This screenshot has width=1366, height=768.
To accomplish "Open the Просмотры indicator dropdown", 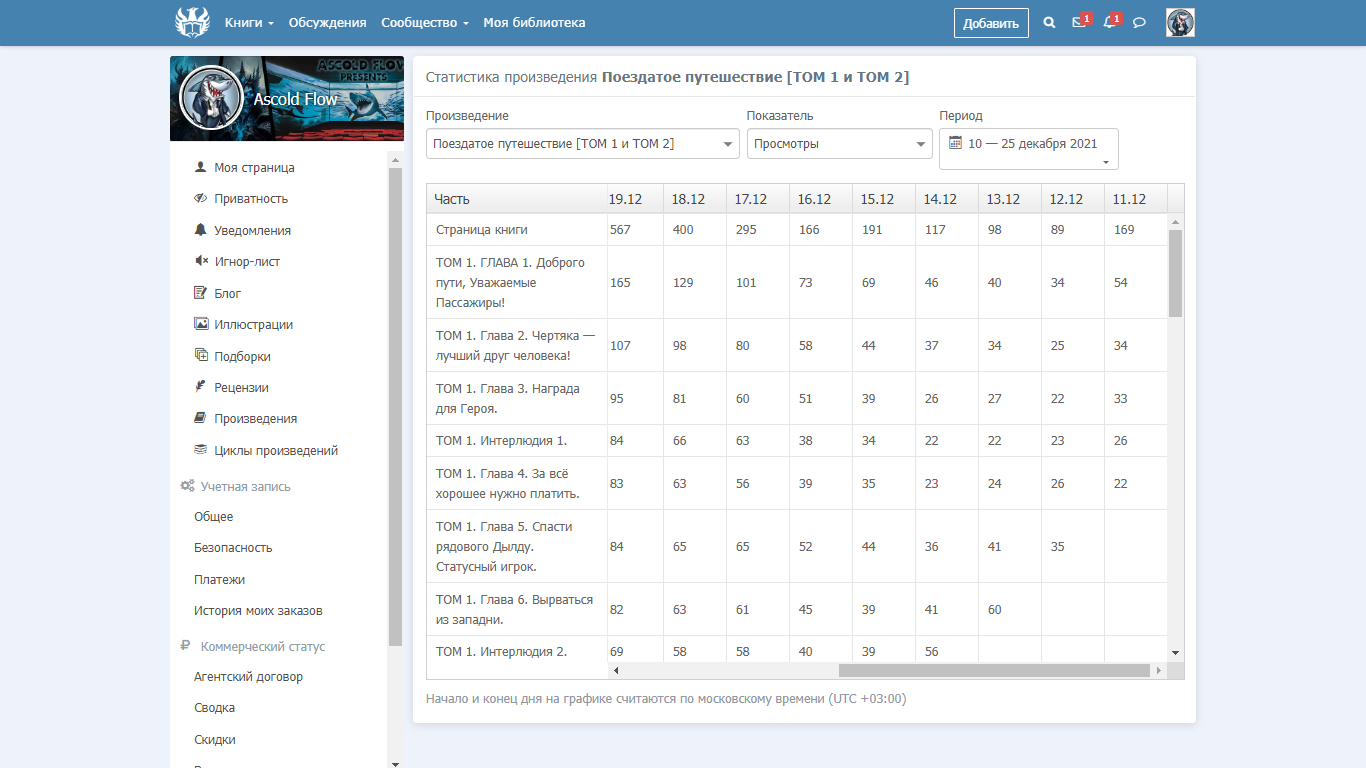I will click(839, 144).
